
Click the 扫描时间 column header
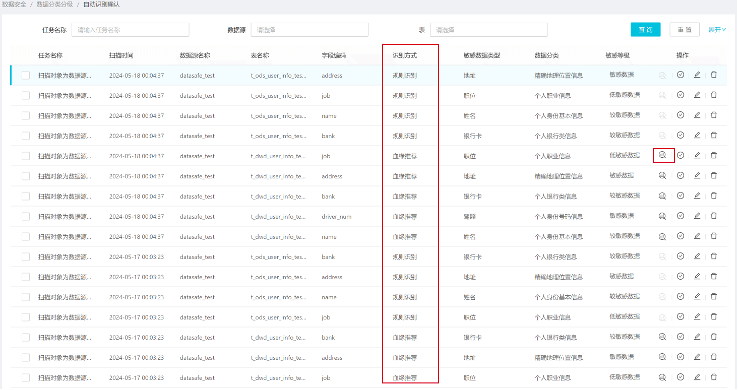(121, 55)
